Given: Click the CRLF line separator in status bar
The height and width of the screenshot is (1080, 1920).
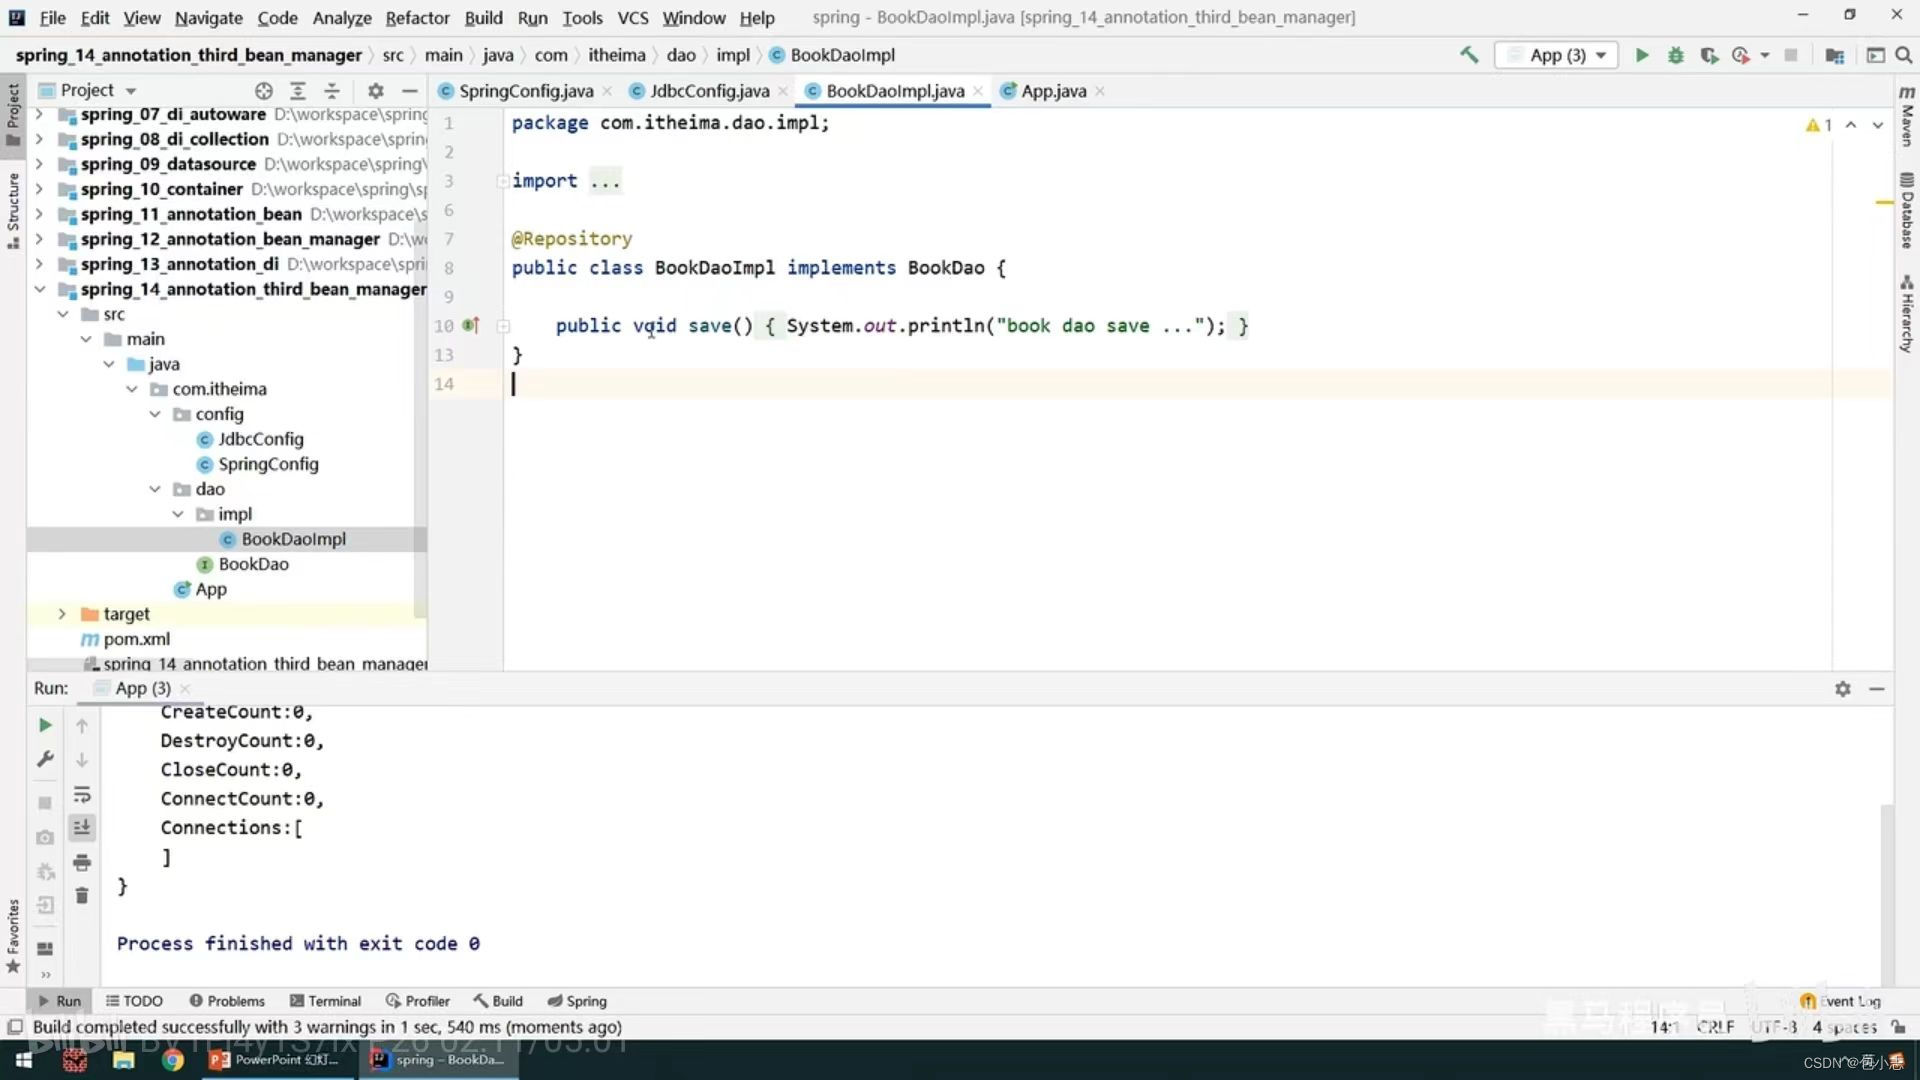Looking at the screenshot, I should tap(1716, 1027).
